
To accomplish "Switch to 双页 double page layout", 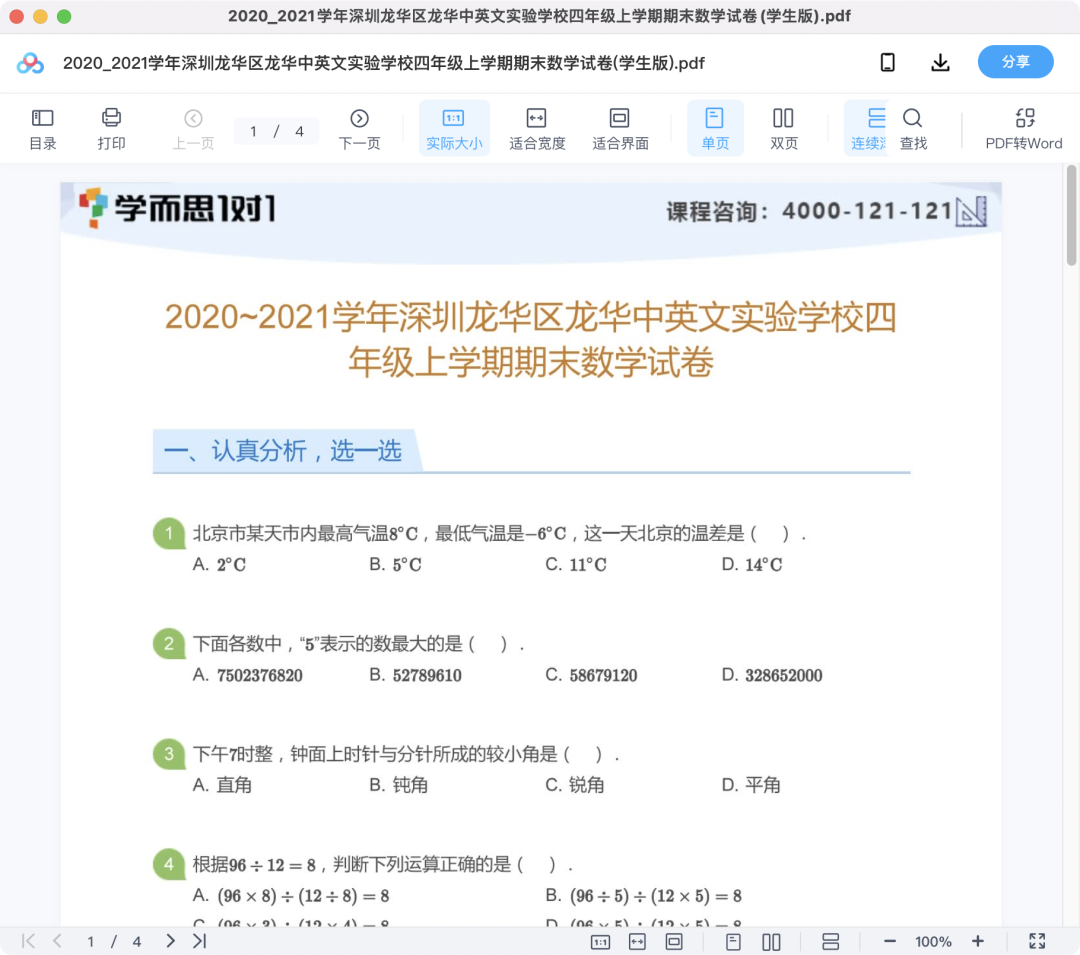I will pos(783,129).
